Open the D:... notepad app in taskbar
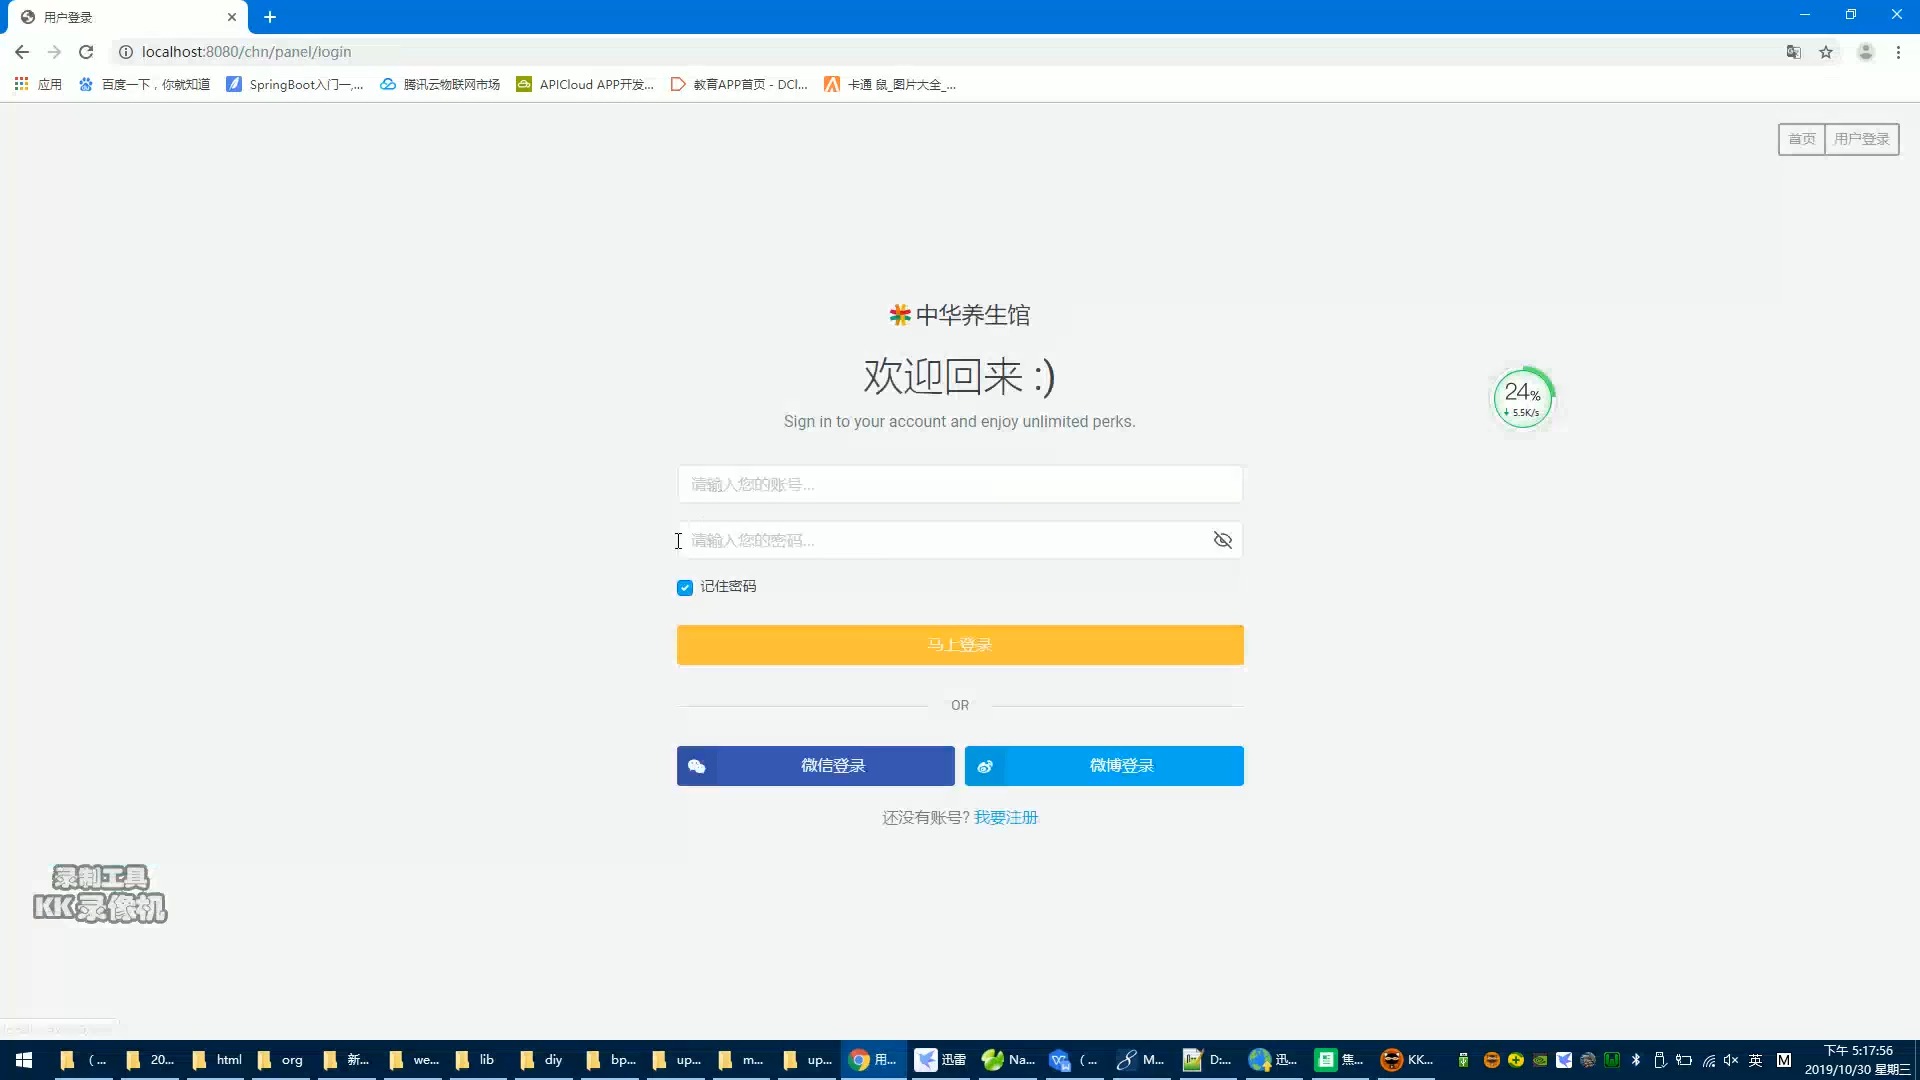The height and width of the screenshot is (1080, 1920). (1207, 1060)
